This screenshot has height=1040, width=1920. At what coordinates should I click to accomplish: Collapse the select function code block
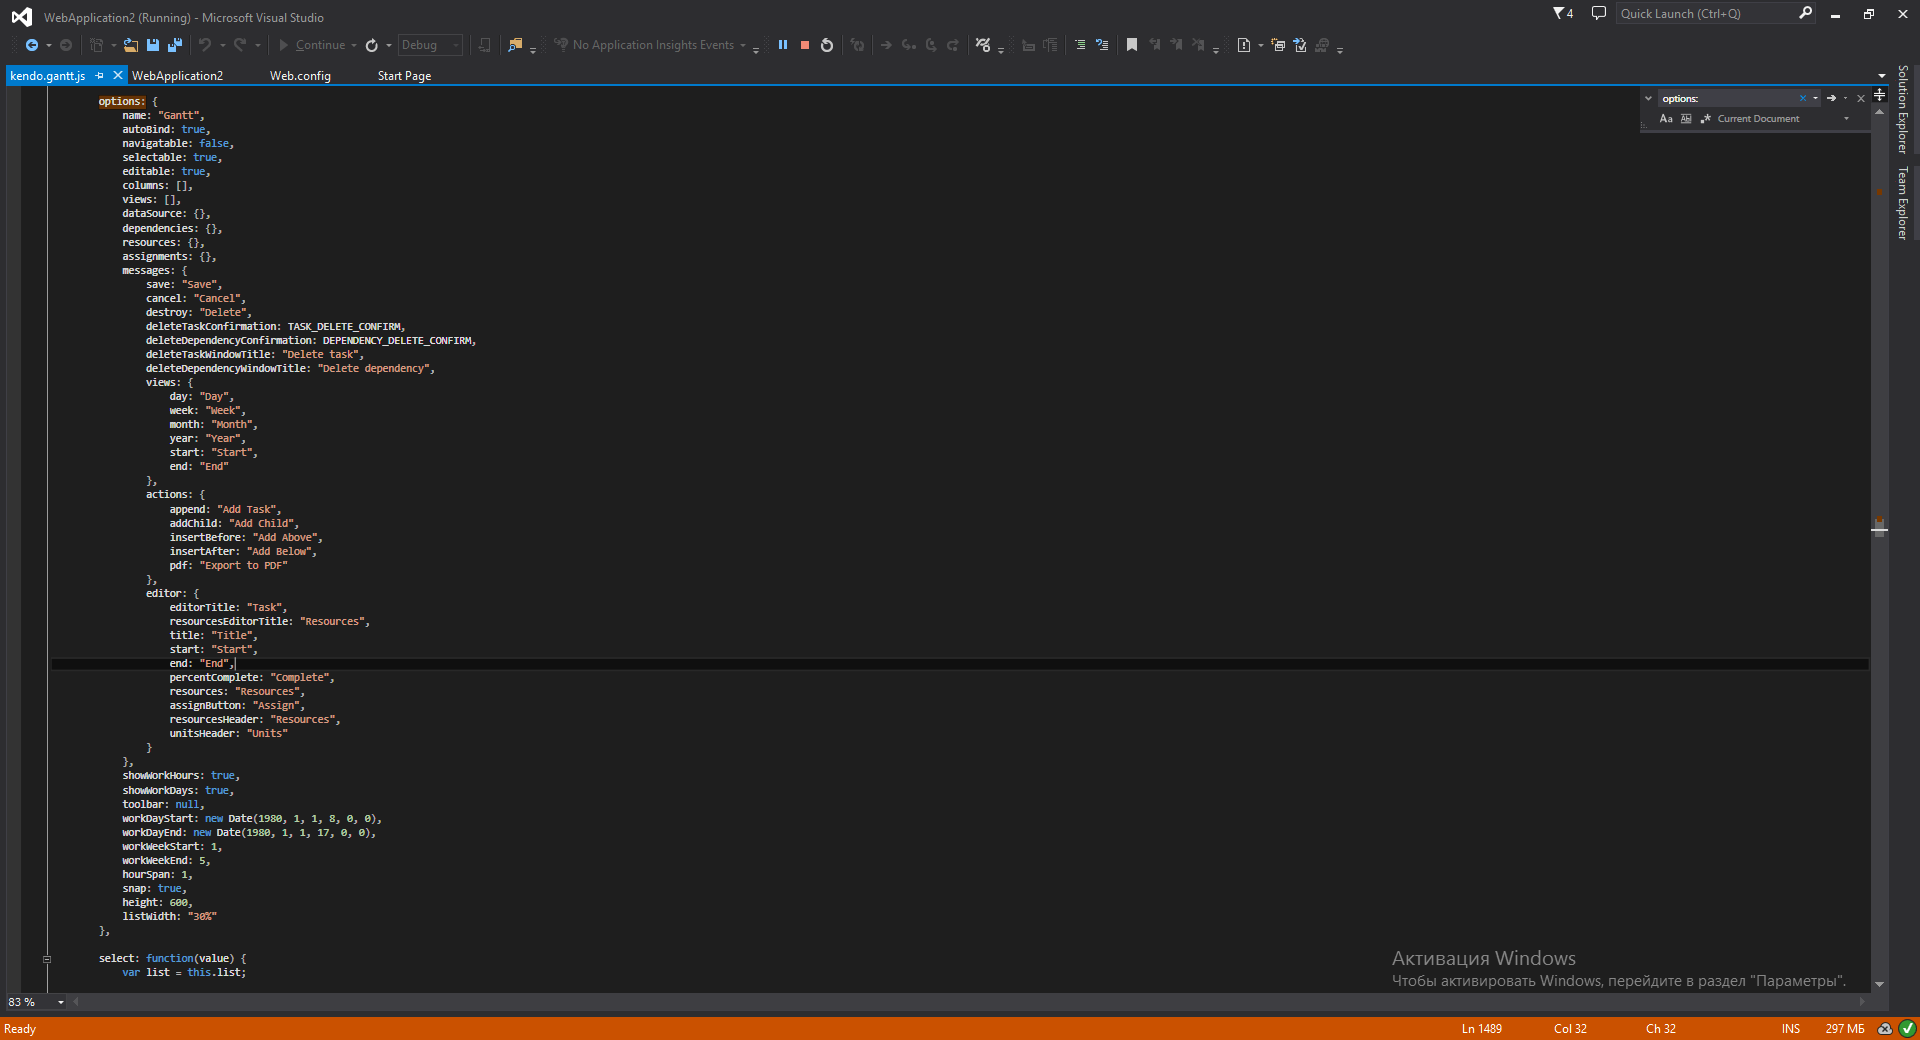(47, 959)
